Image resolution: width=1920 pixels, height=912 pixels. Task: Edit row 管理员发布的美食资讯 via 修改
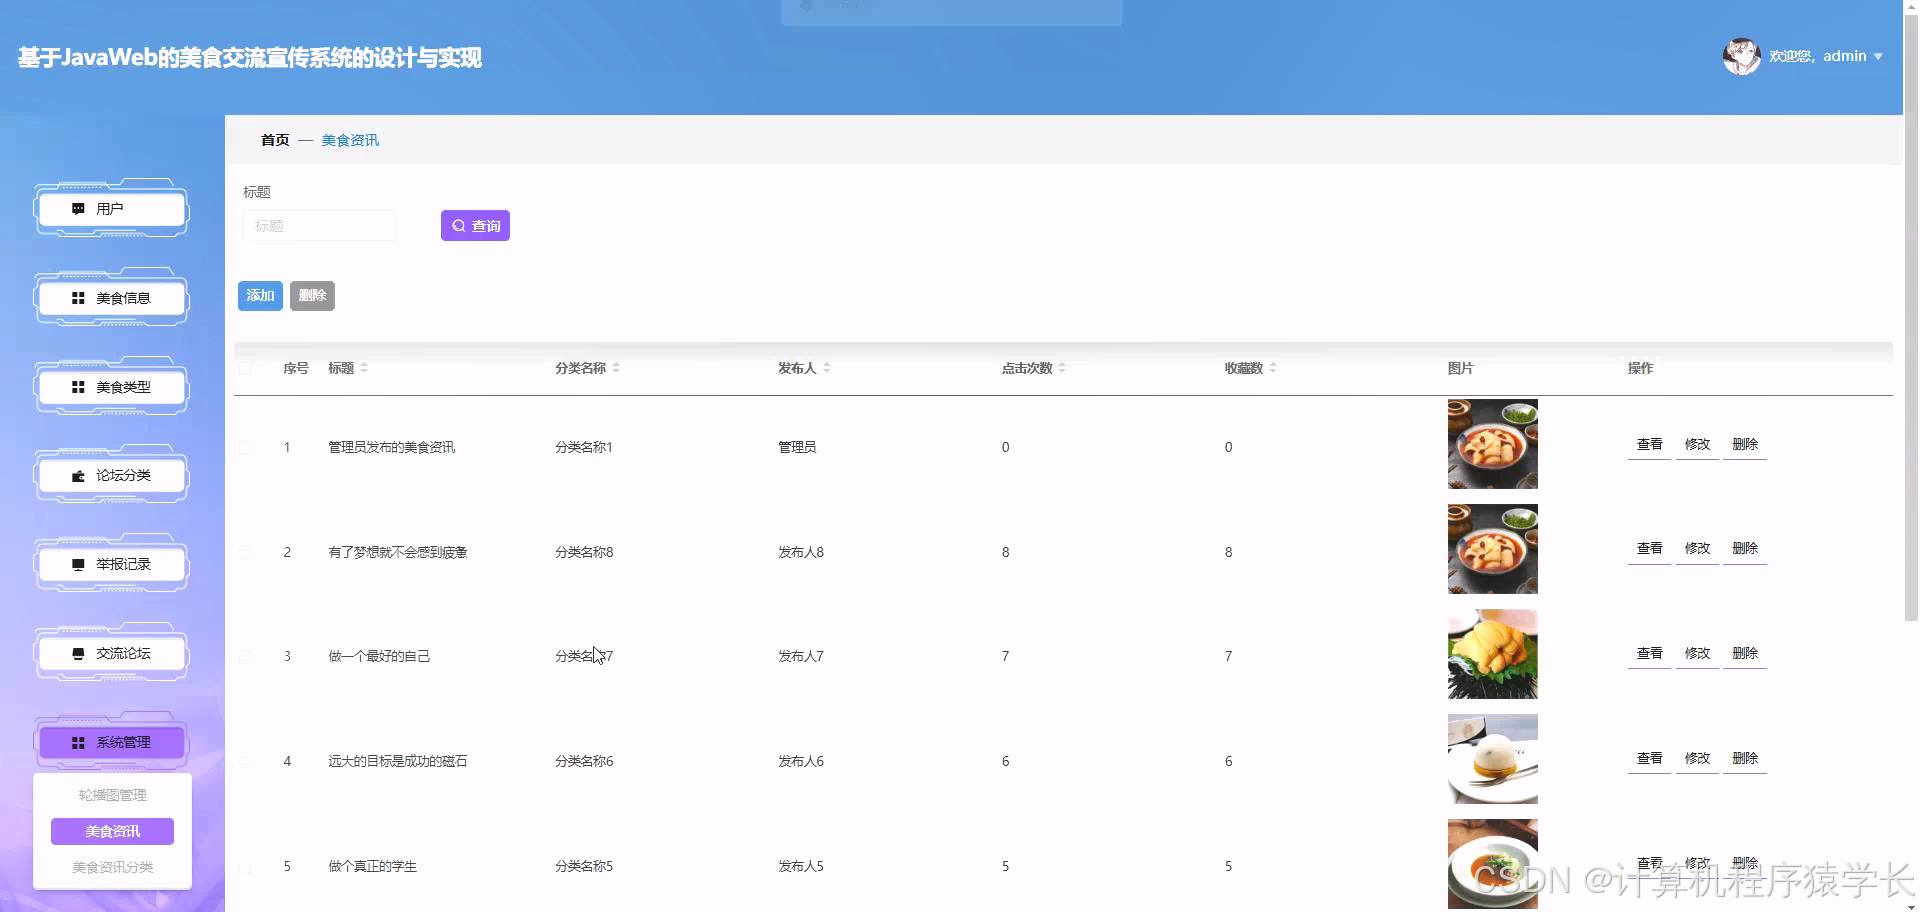(x=1697, y=444)
